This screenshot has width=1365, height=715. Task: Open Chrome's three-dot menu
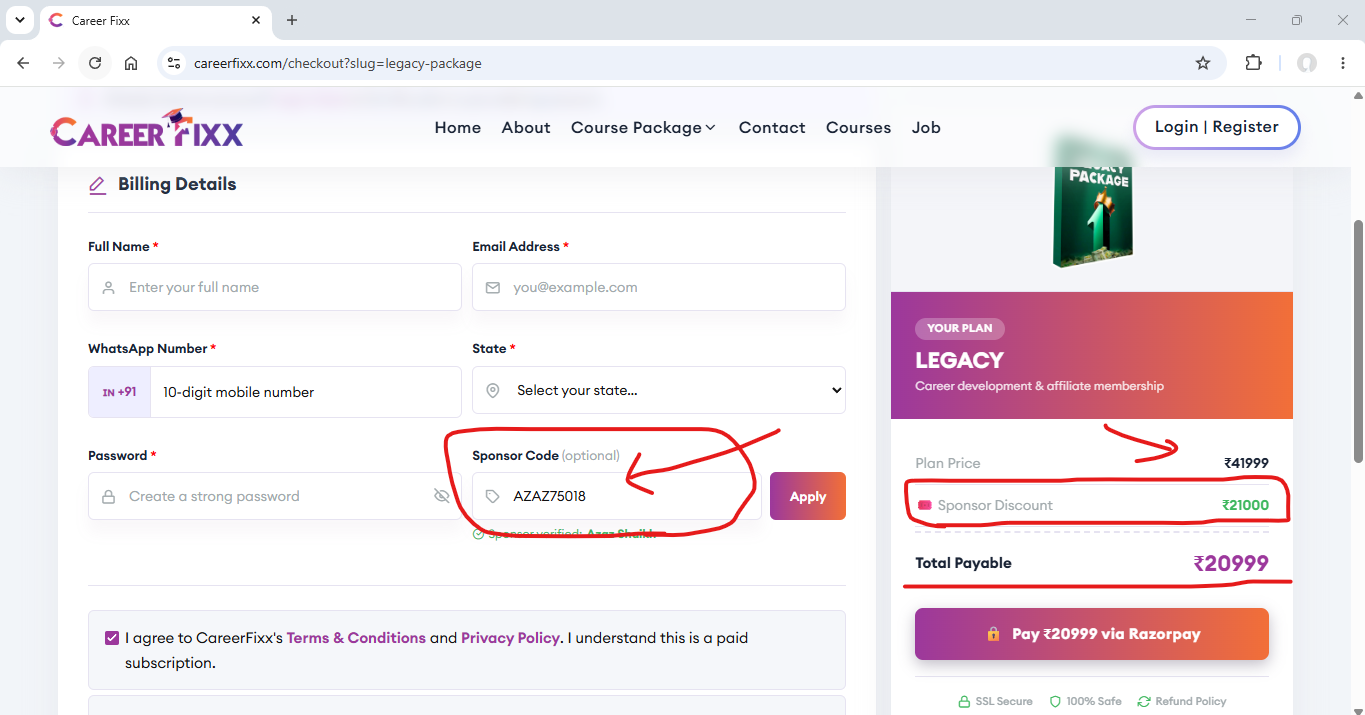coord(1342,63)
